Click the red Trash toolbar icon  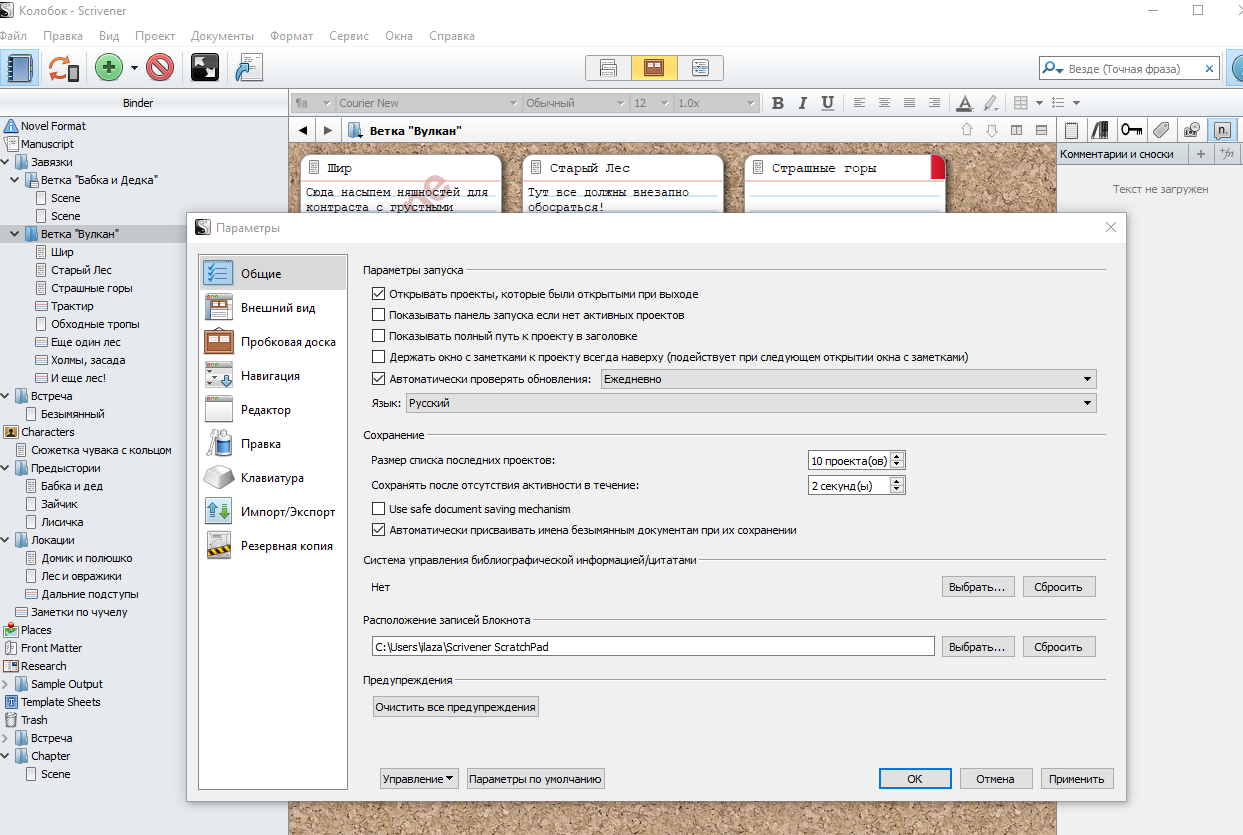(160, 67)
